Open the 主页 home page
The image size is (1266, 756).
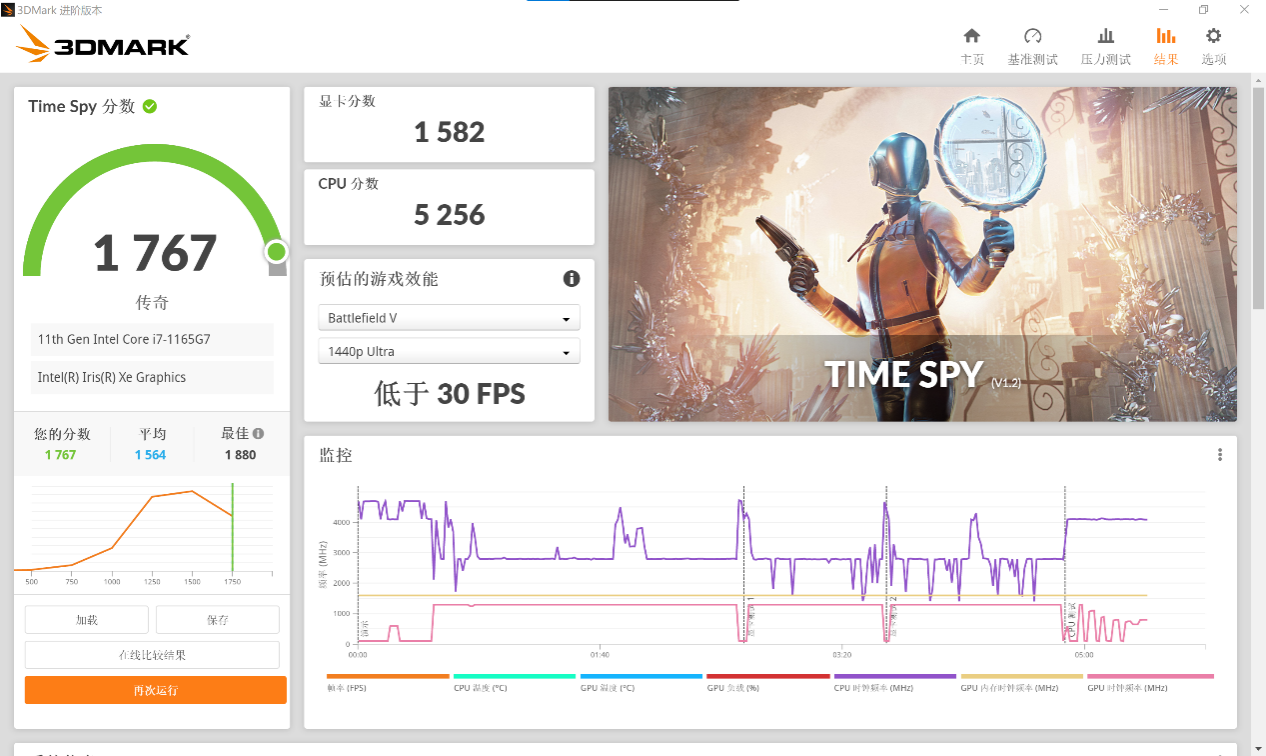972,47
